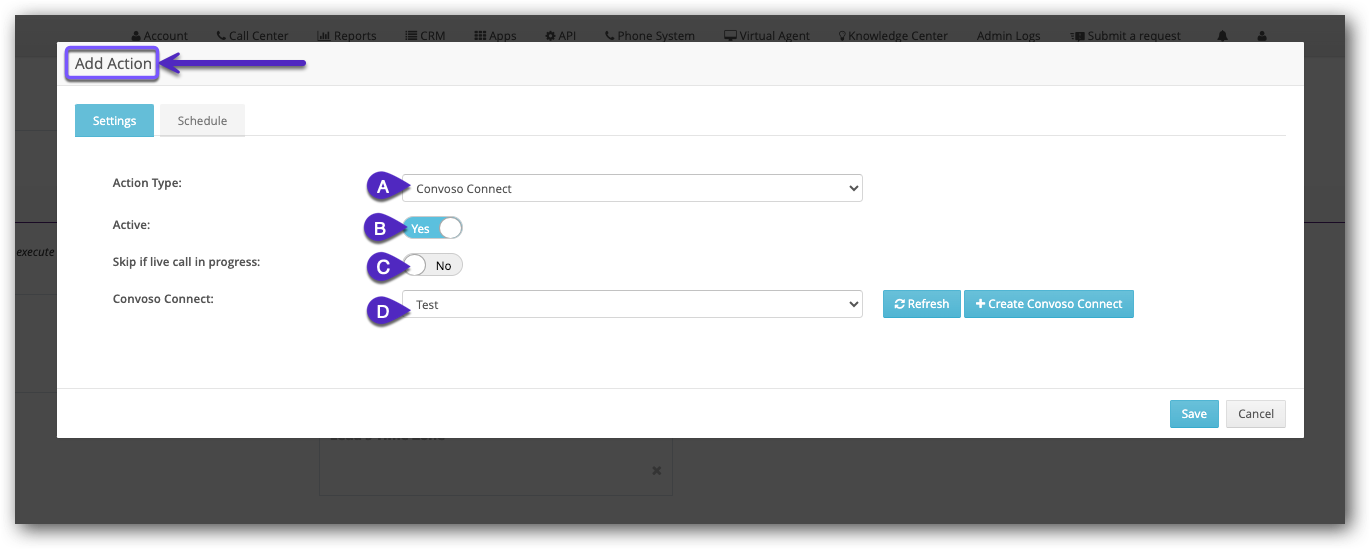Open the user profile icon
1370x549 pixels.
pyautogui.click(x=1262, y=36)
